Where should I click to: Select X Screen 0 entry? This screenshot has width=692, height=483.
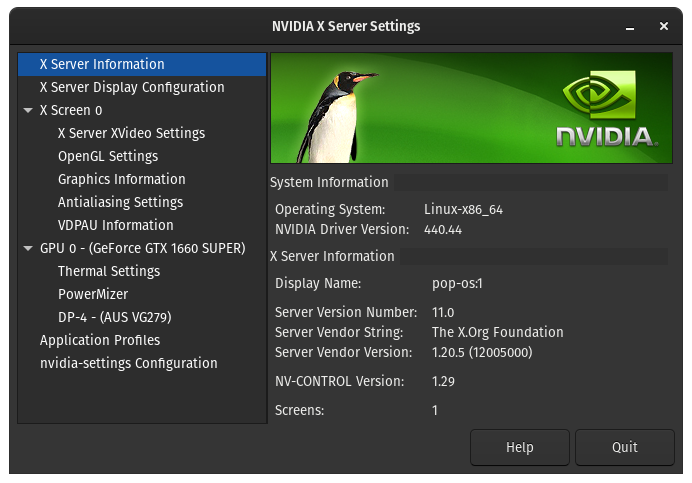click(71, 110)
